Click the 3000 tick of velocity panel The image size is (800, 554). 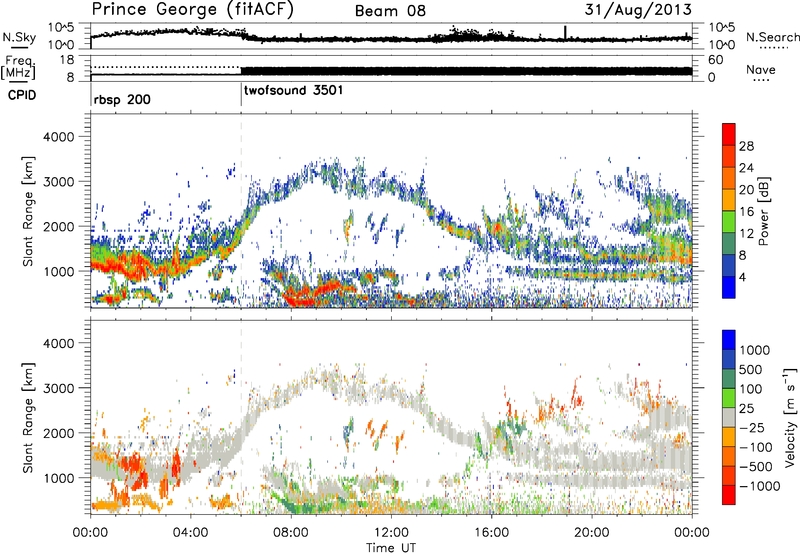click(x=59, y=388)
